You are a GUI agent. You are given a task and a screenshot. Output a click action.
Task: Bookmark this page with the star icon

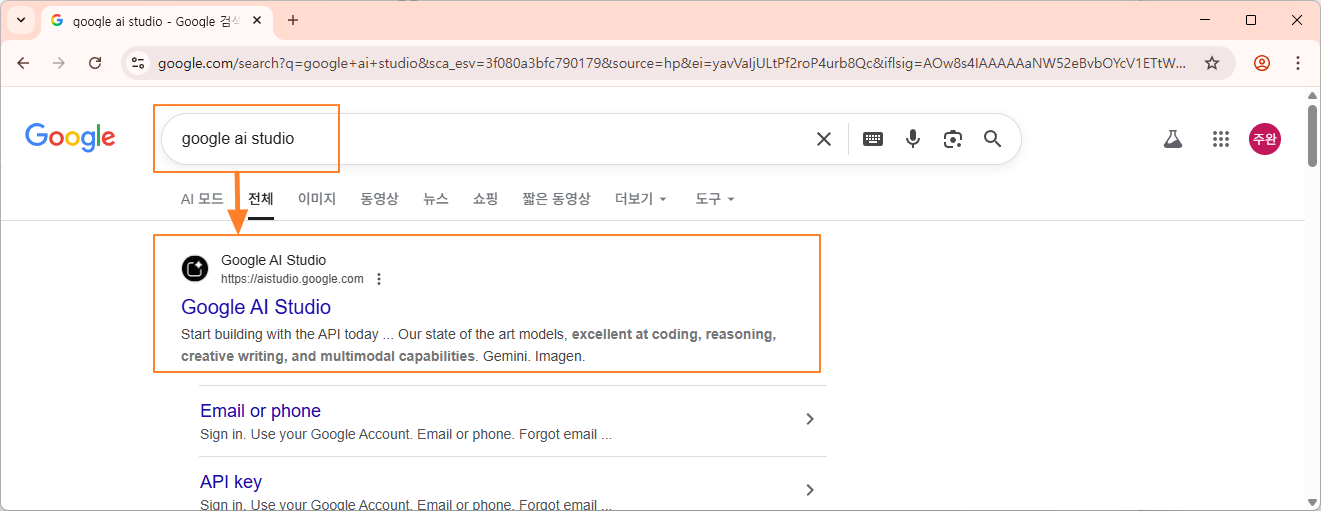[1212, 63]
